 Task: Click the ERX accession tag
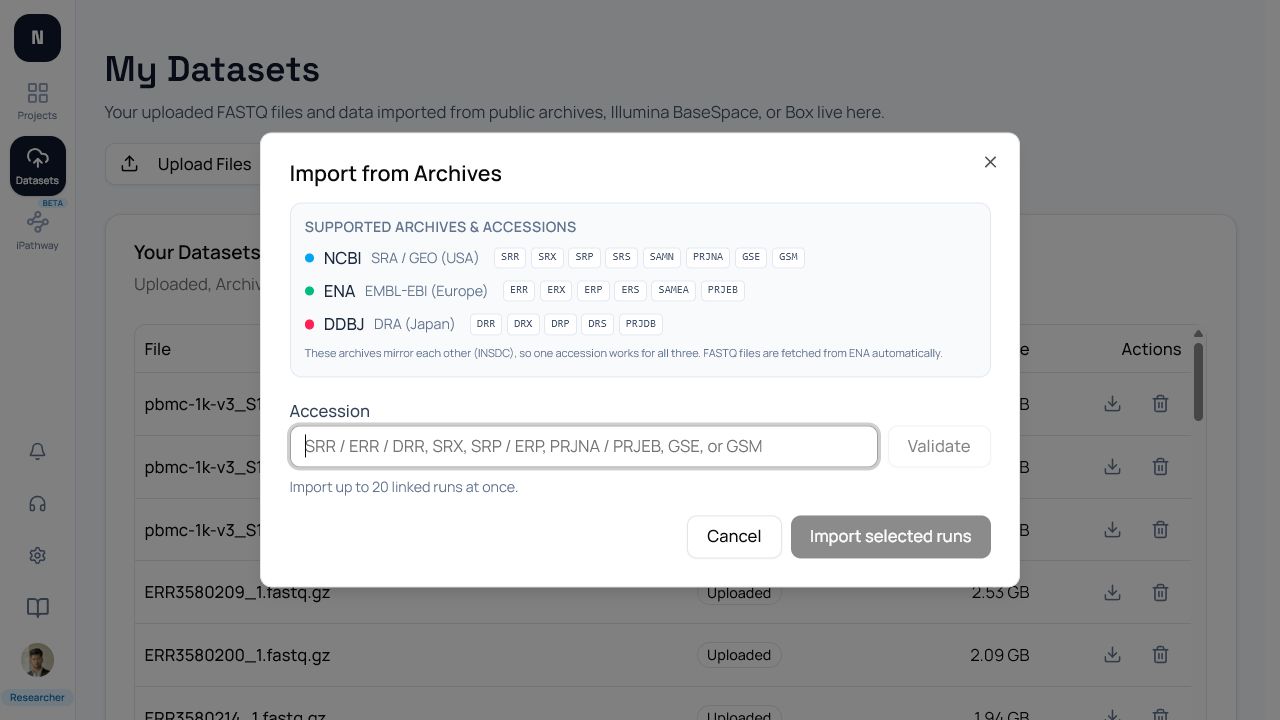click(556, 290)
